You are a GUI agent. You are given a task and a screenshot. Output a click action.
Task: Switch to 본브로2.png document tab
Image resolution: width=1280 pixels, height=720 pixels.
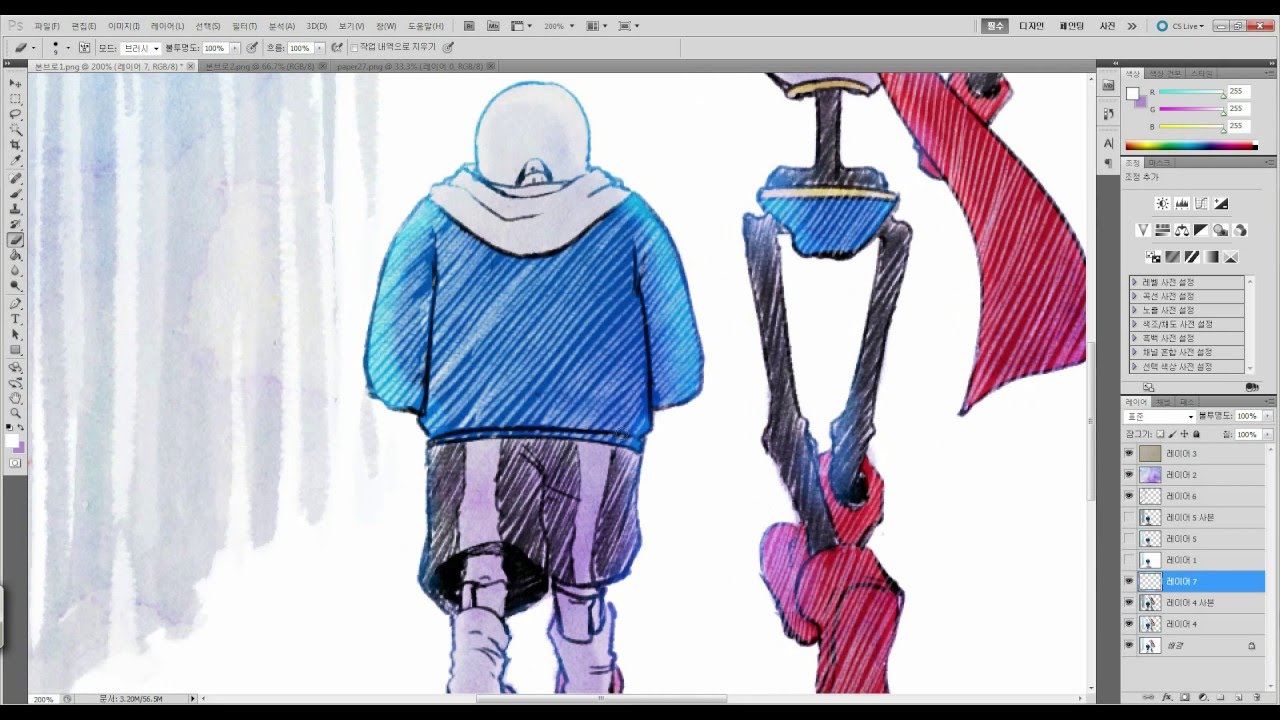pyautogui.click(x=262, y=66)
